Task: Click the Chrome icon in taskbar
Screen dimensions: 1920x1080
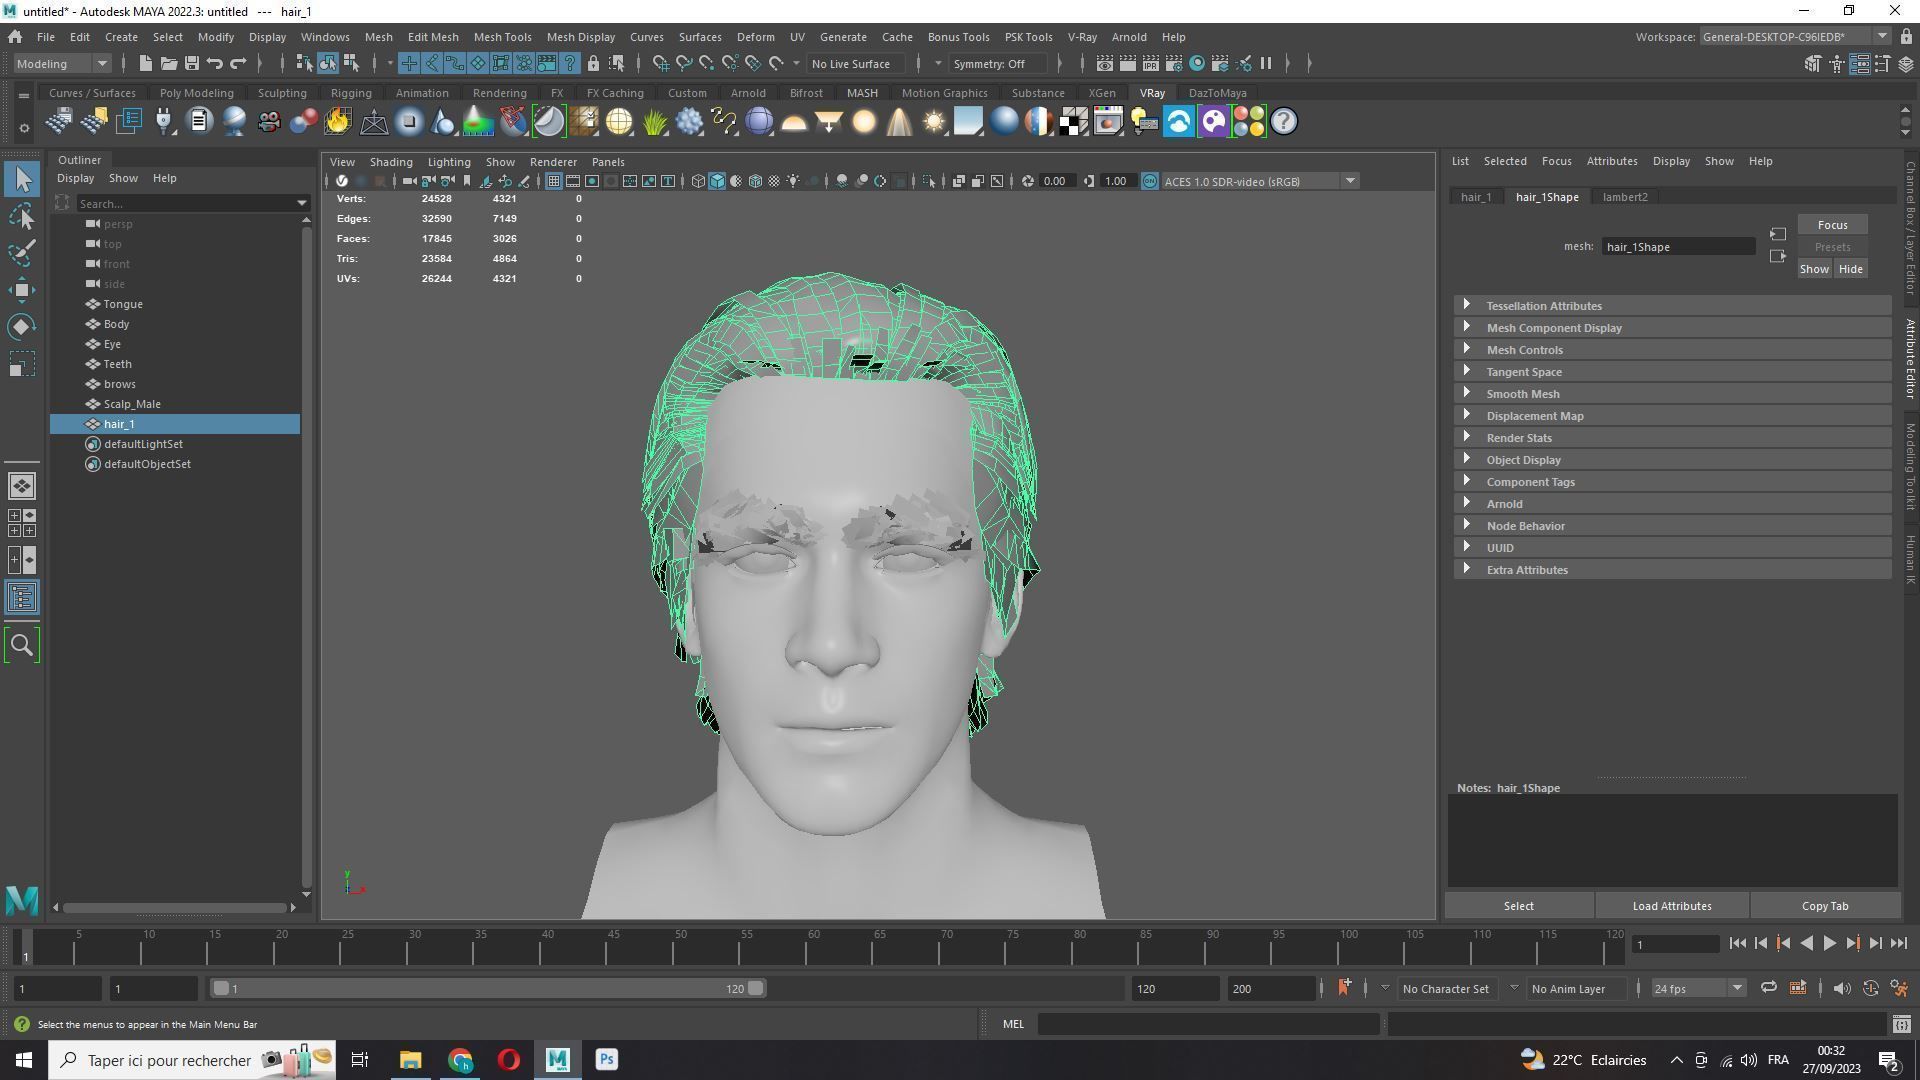Action: 460,1060
